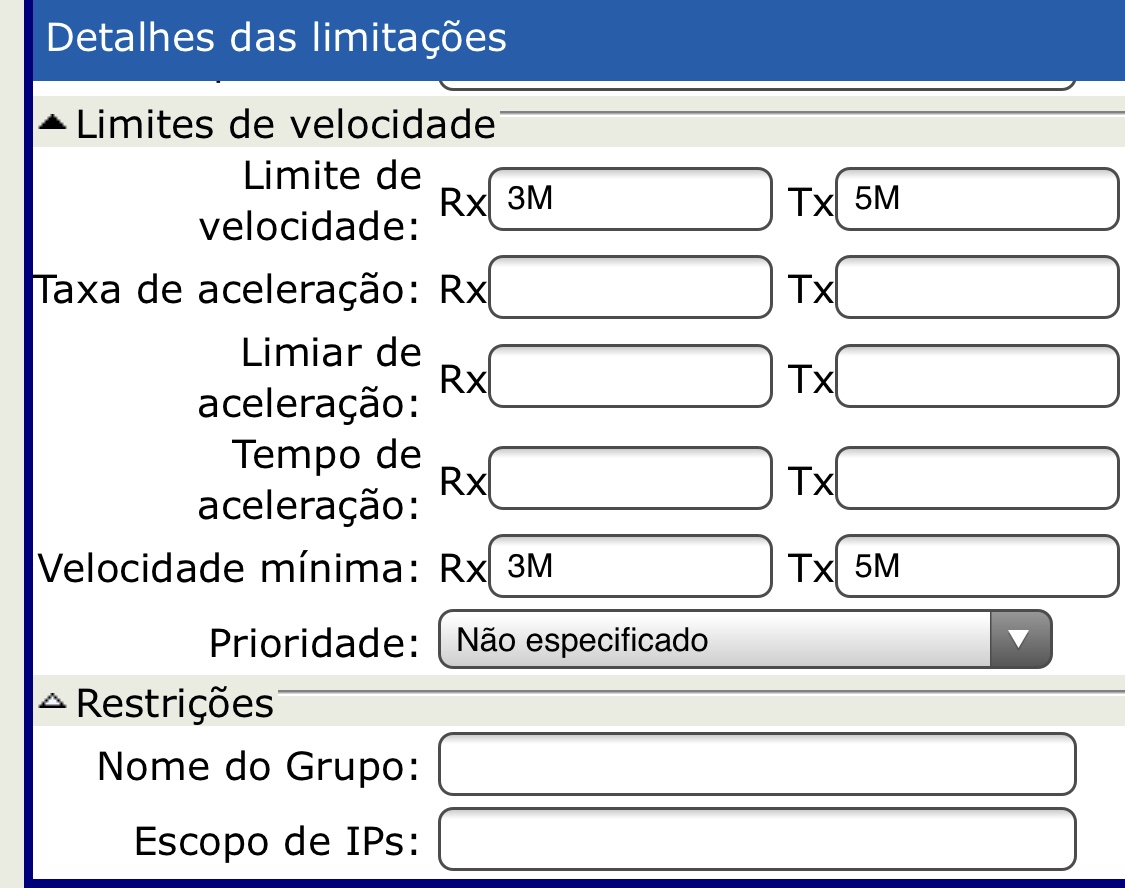Image resolution: width=1125 pixels, height=888 pixels.
Task: Expand the Restrições section triangle
Action: coord(54,702)
